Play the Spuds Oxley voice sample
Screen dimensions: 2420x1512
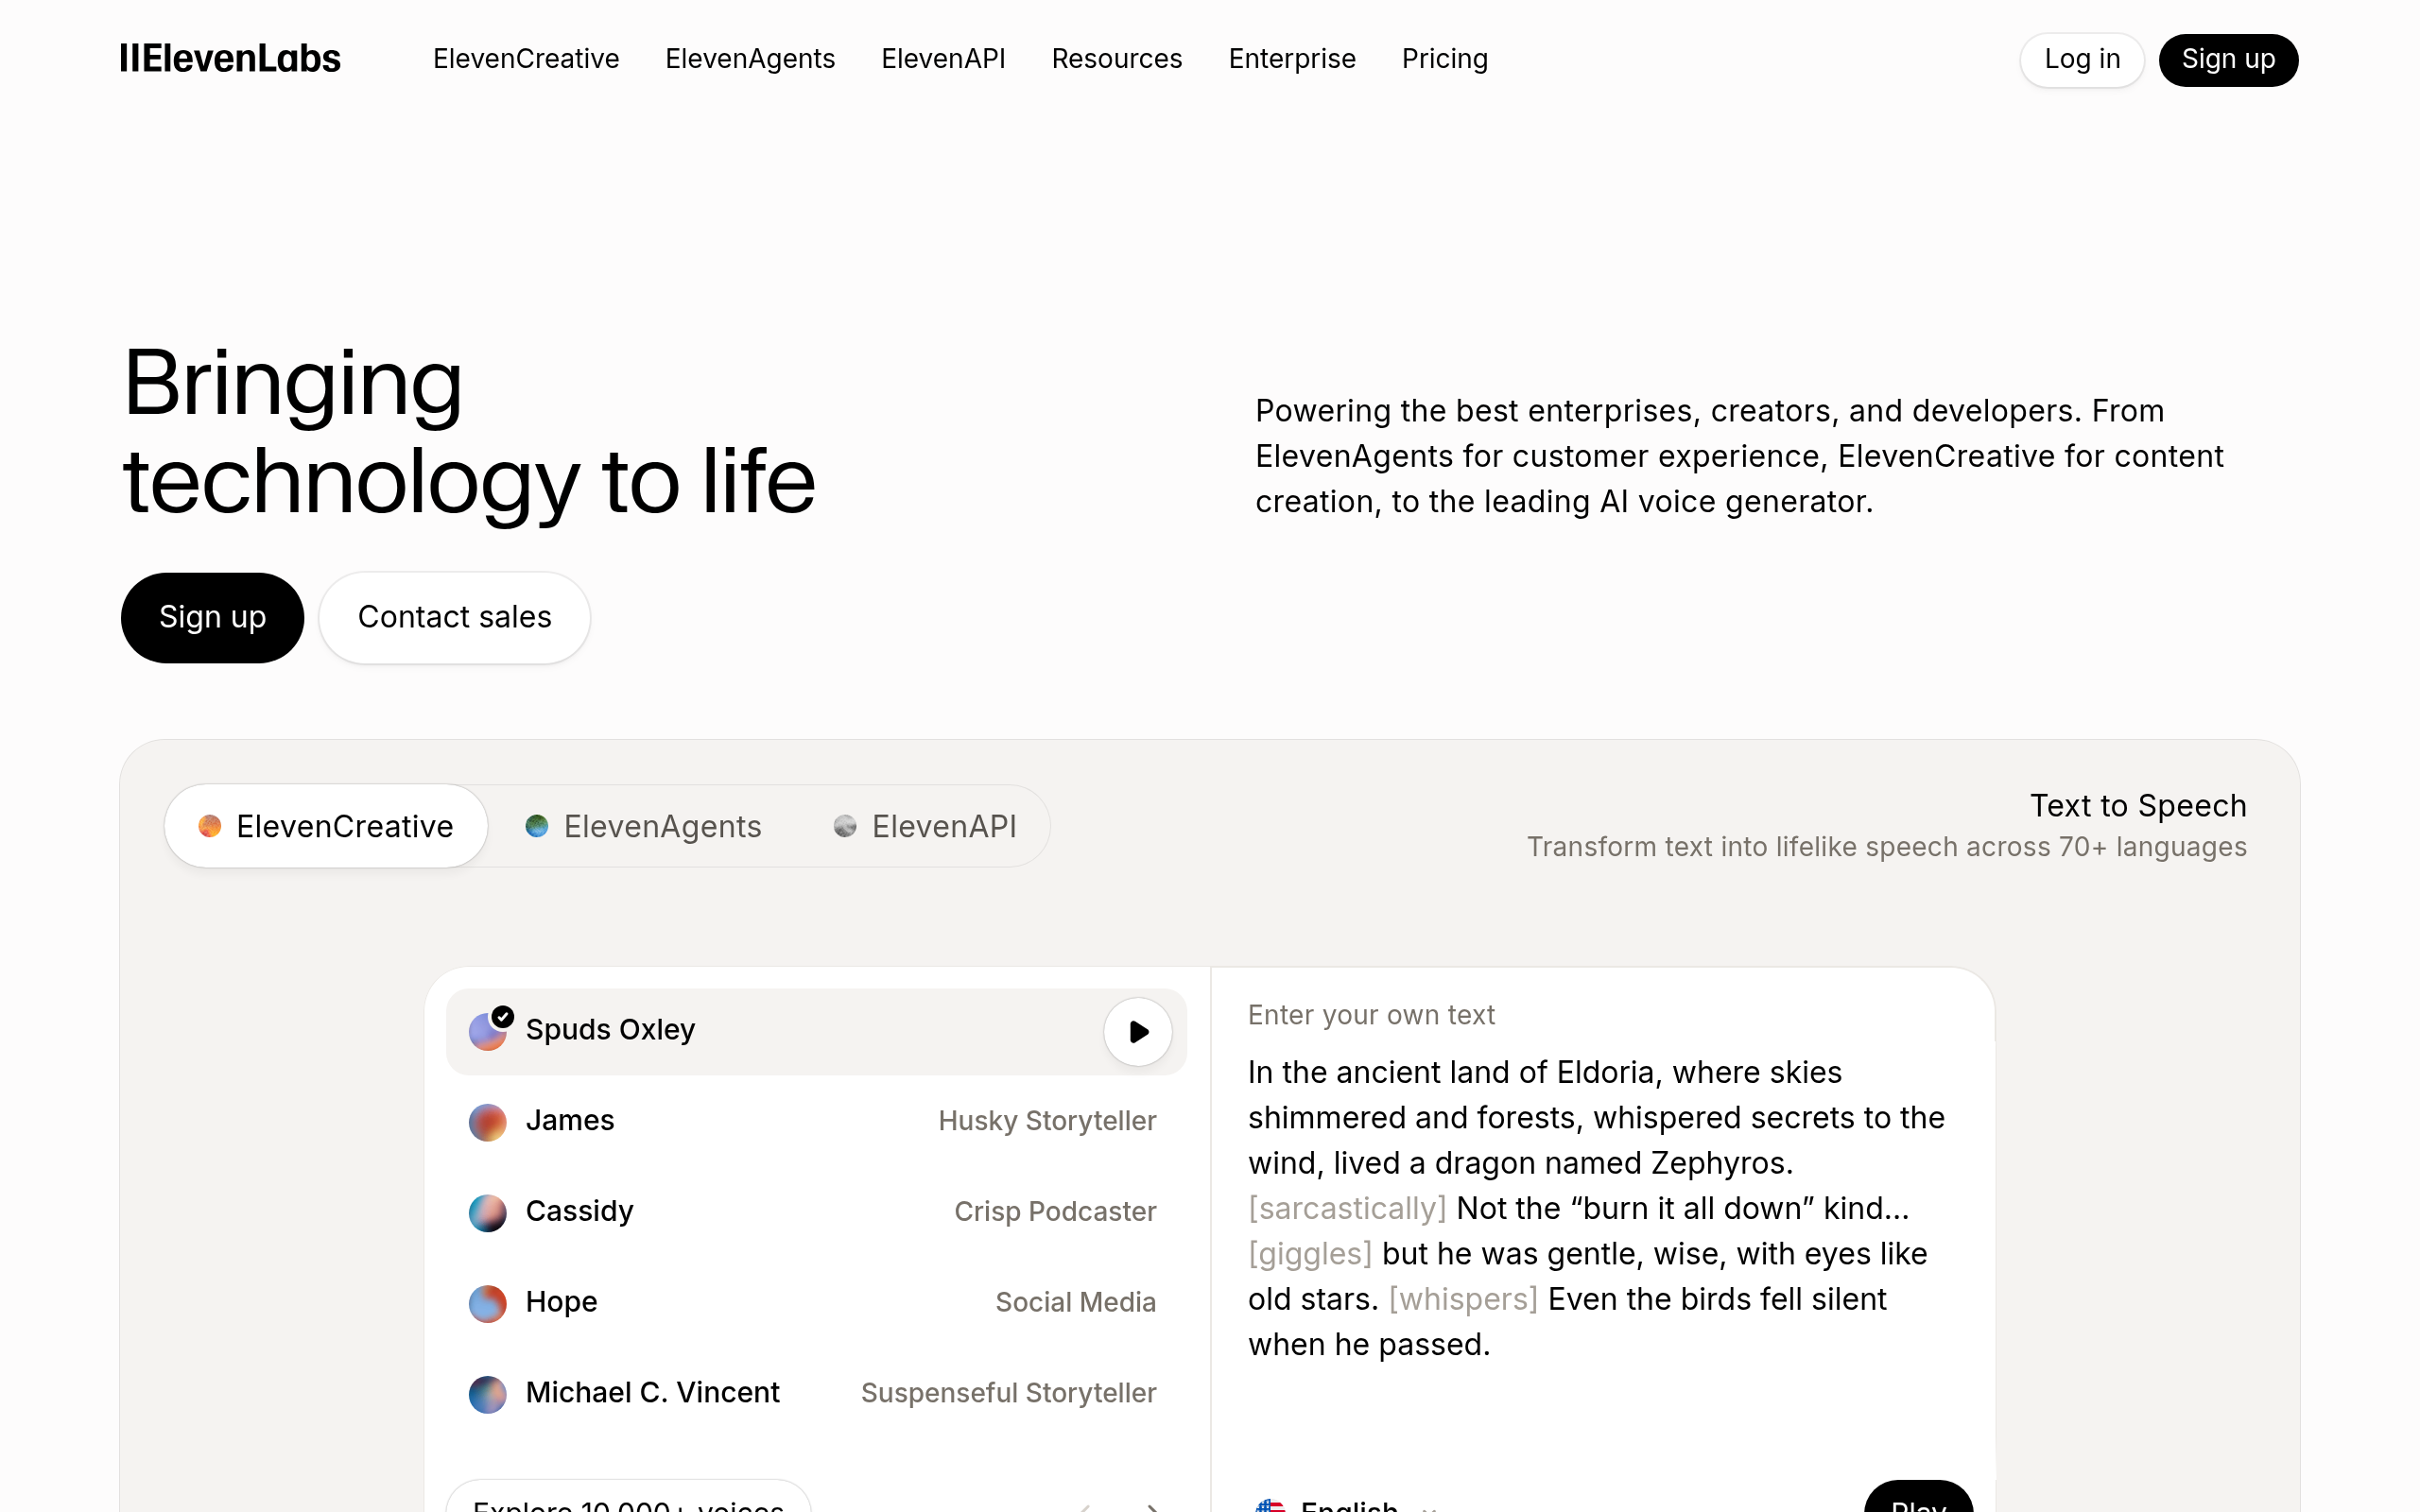click(x=1137, y=1031)
